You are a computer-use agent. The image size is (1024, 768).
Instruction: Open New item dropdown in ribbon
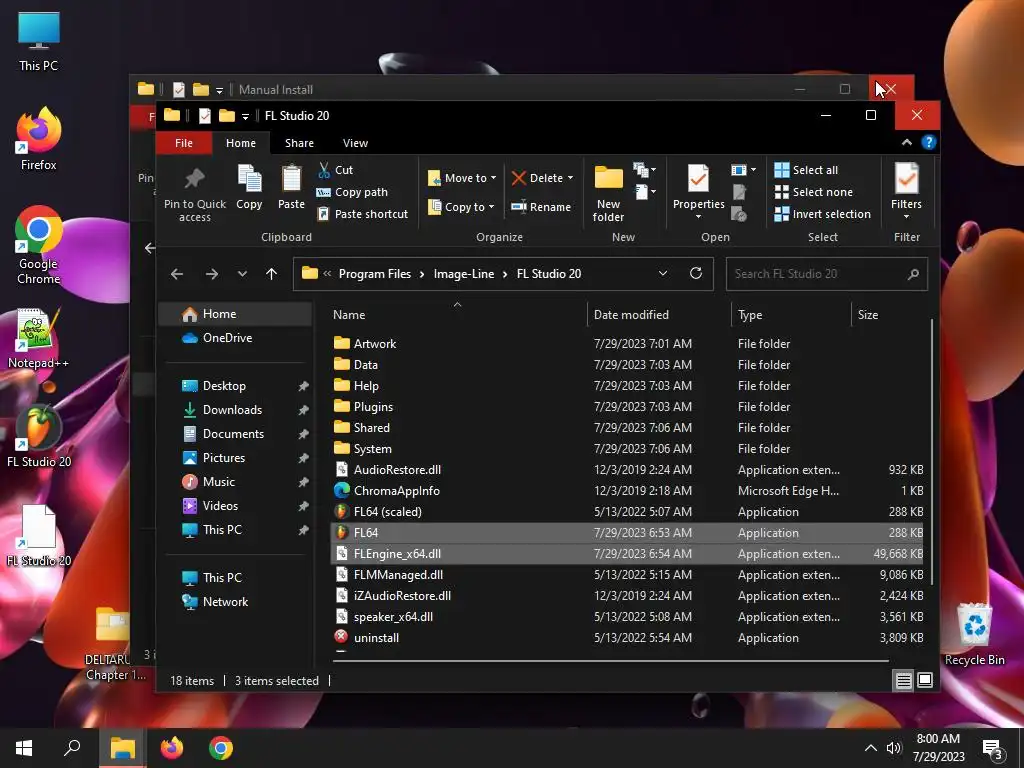point(644,170)
